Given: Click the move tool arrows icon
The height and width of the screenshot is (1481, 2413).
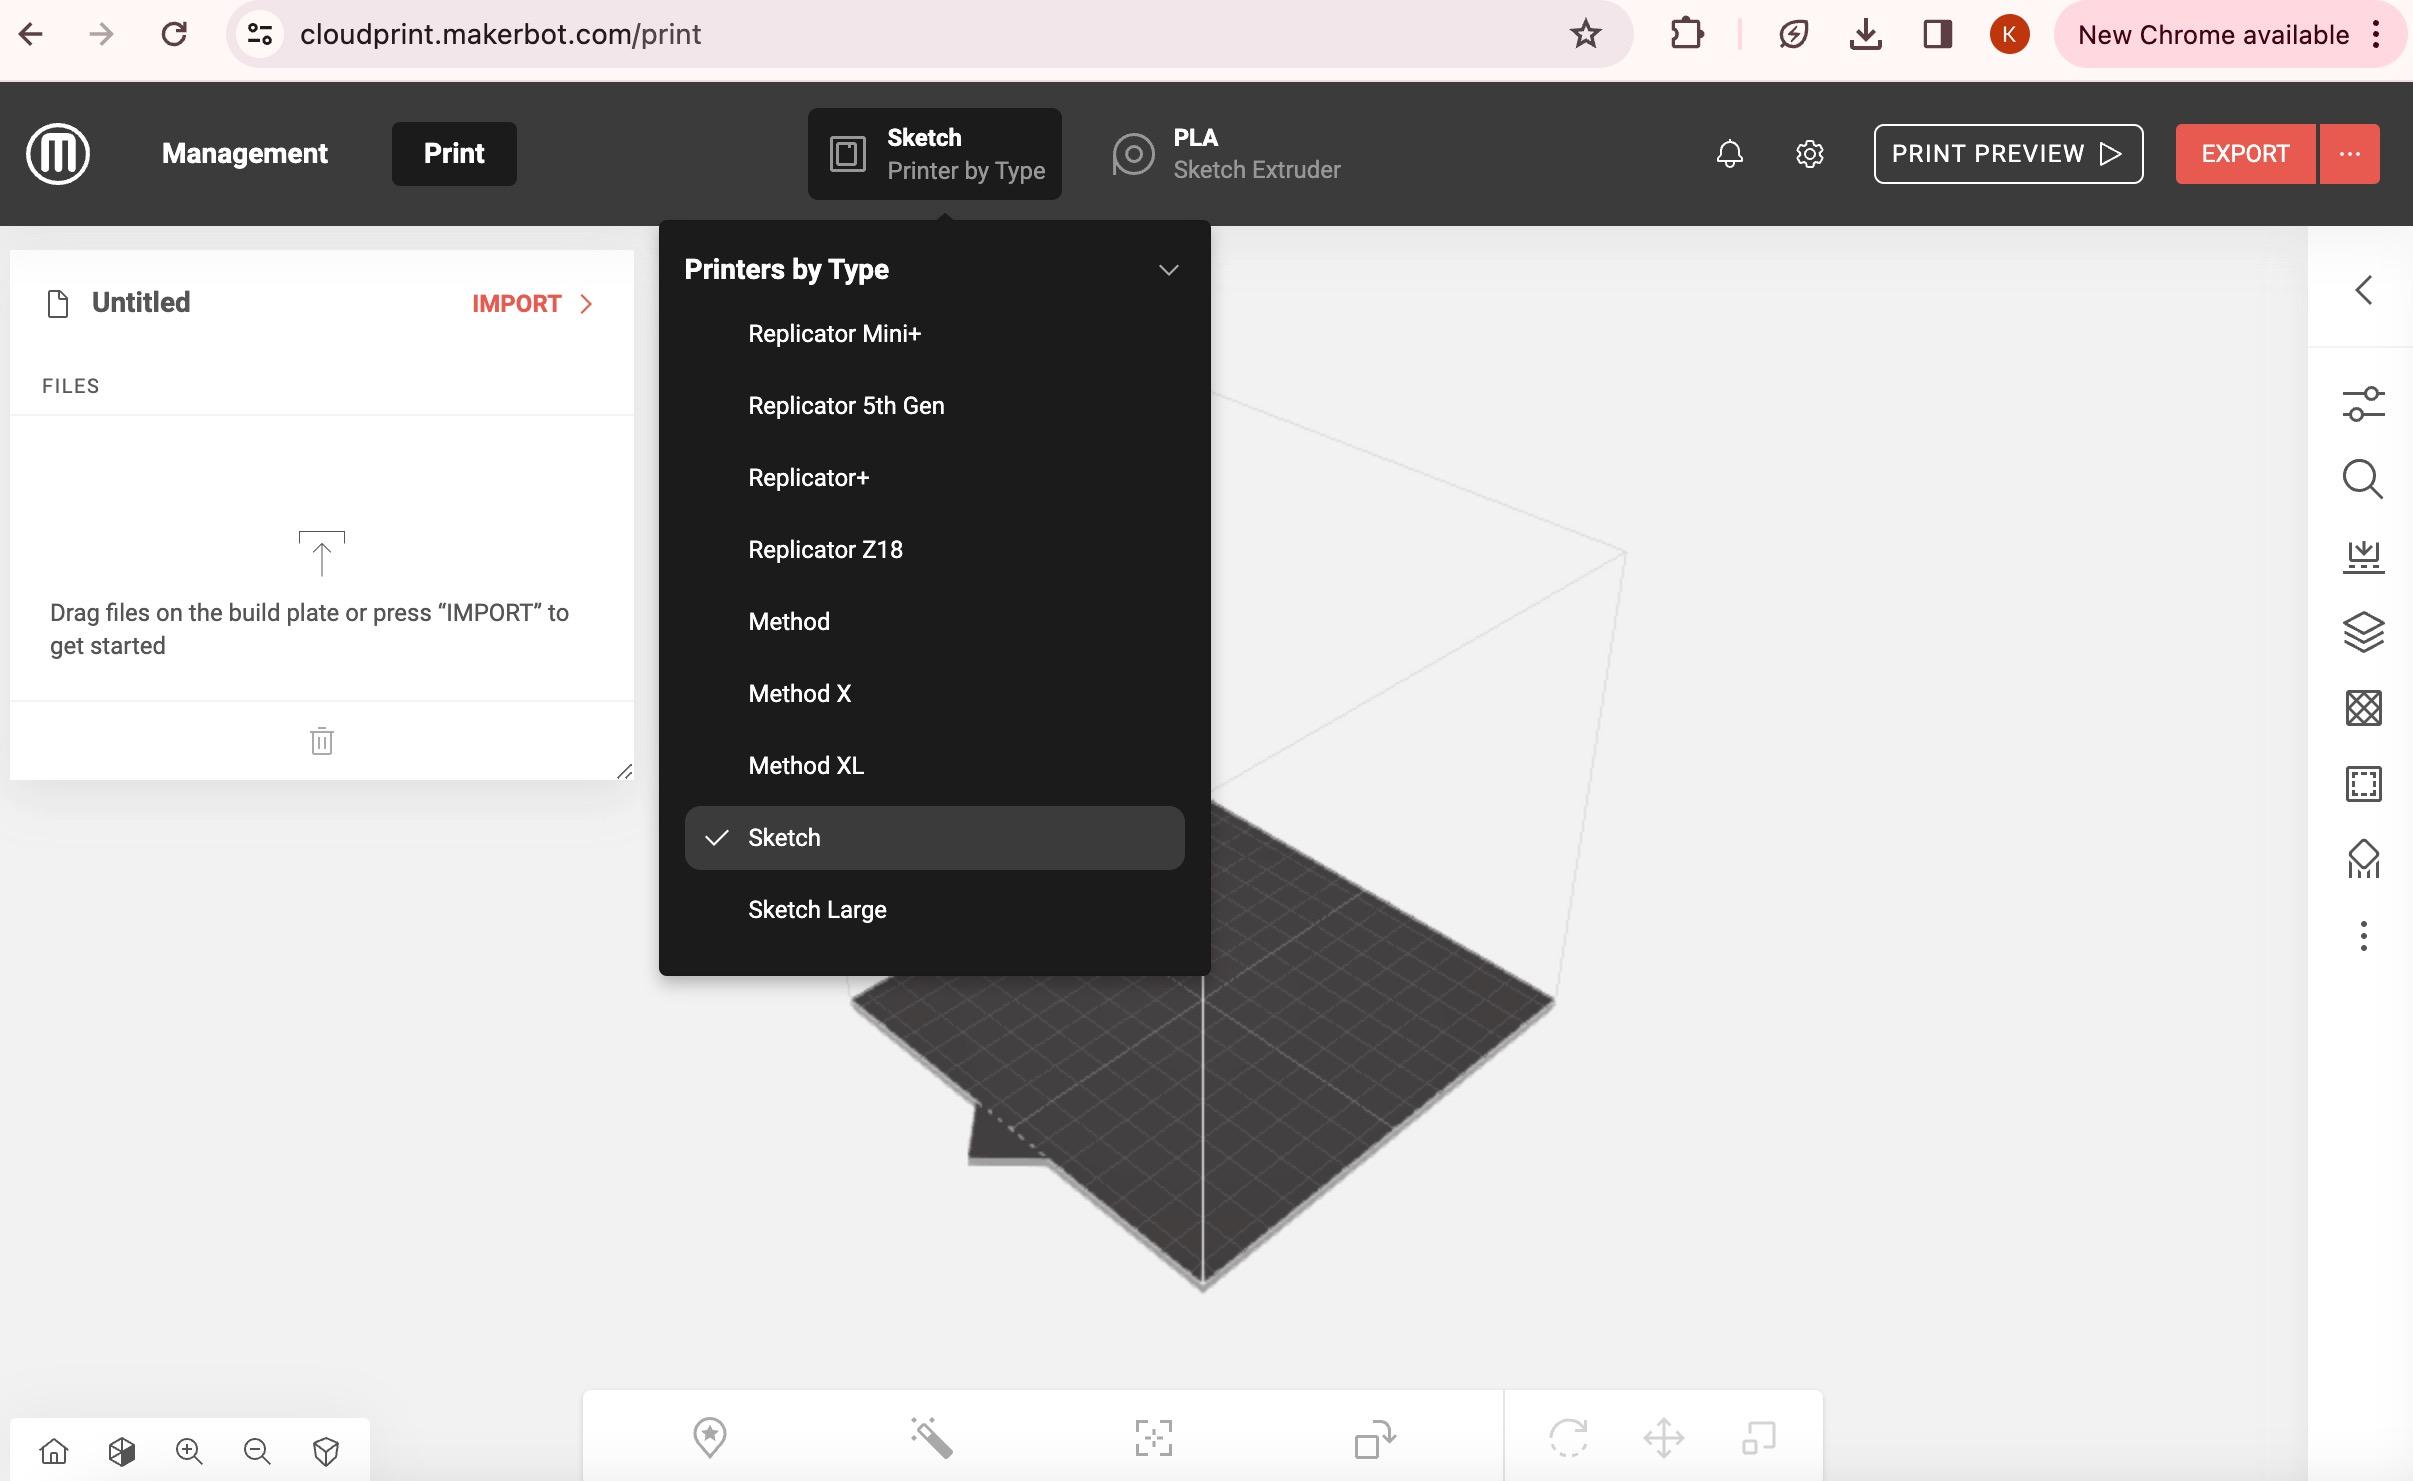Looking at the screenshot, I should 1664,1438.
